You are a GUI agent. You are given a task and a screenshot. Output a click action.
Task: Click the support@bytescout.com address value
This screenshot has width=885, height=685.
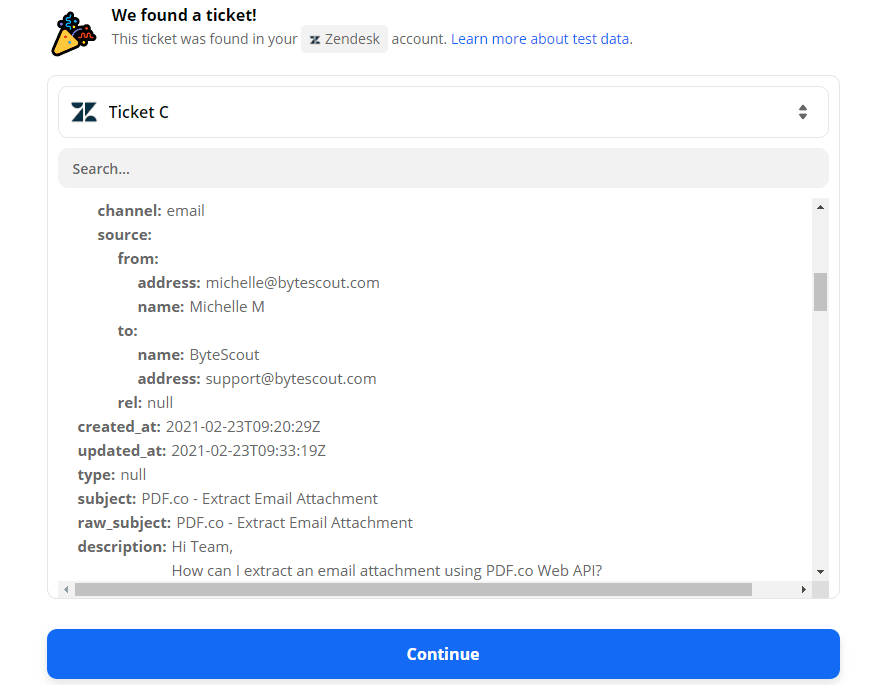point(291,378)
